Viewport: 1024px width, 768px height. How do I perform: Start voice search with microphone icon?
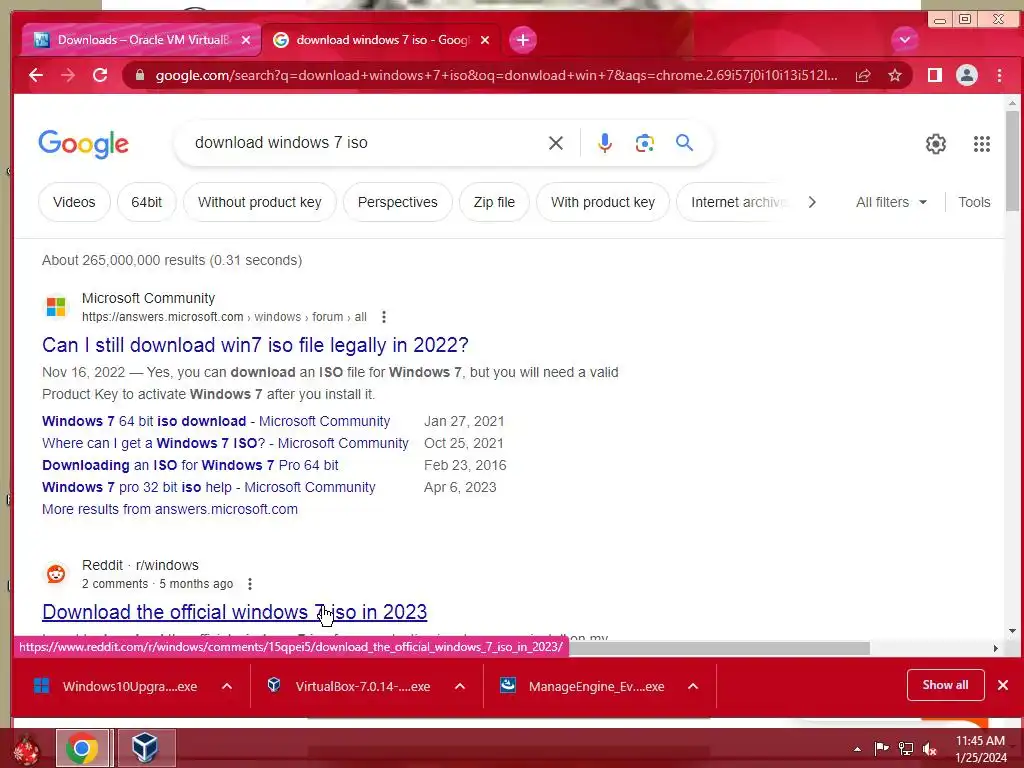pyautogui.click(x=605, y=143)
